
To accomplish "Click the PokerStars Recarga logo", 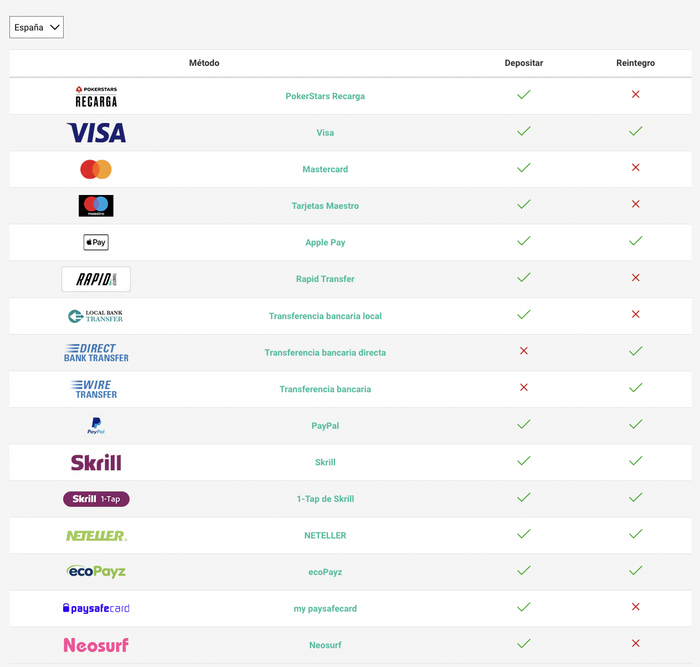I will coord(96,96).
